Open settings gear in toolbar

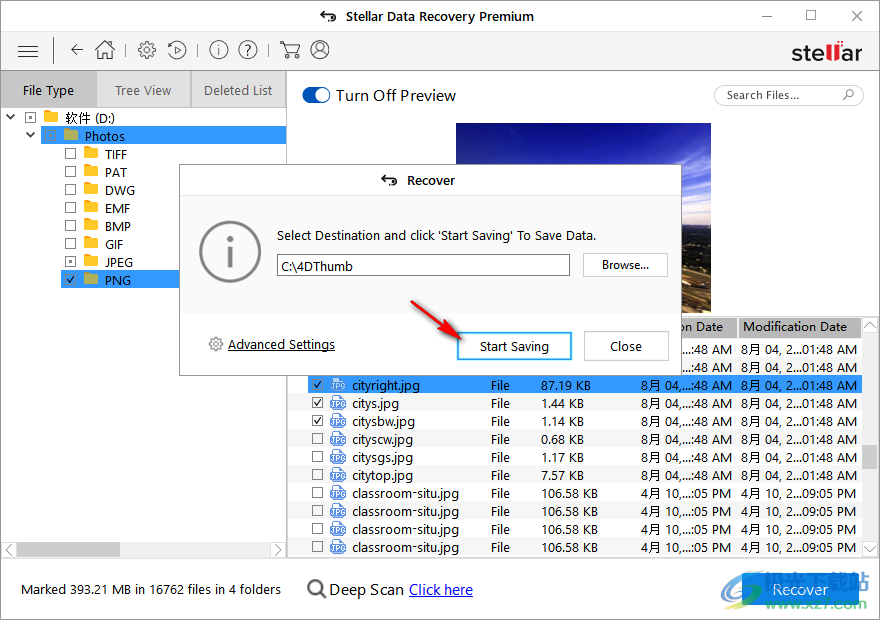pos(147,50)
